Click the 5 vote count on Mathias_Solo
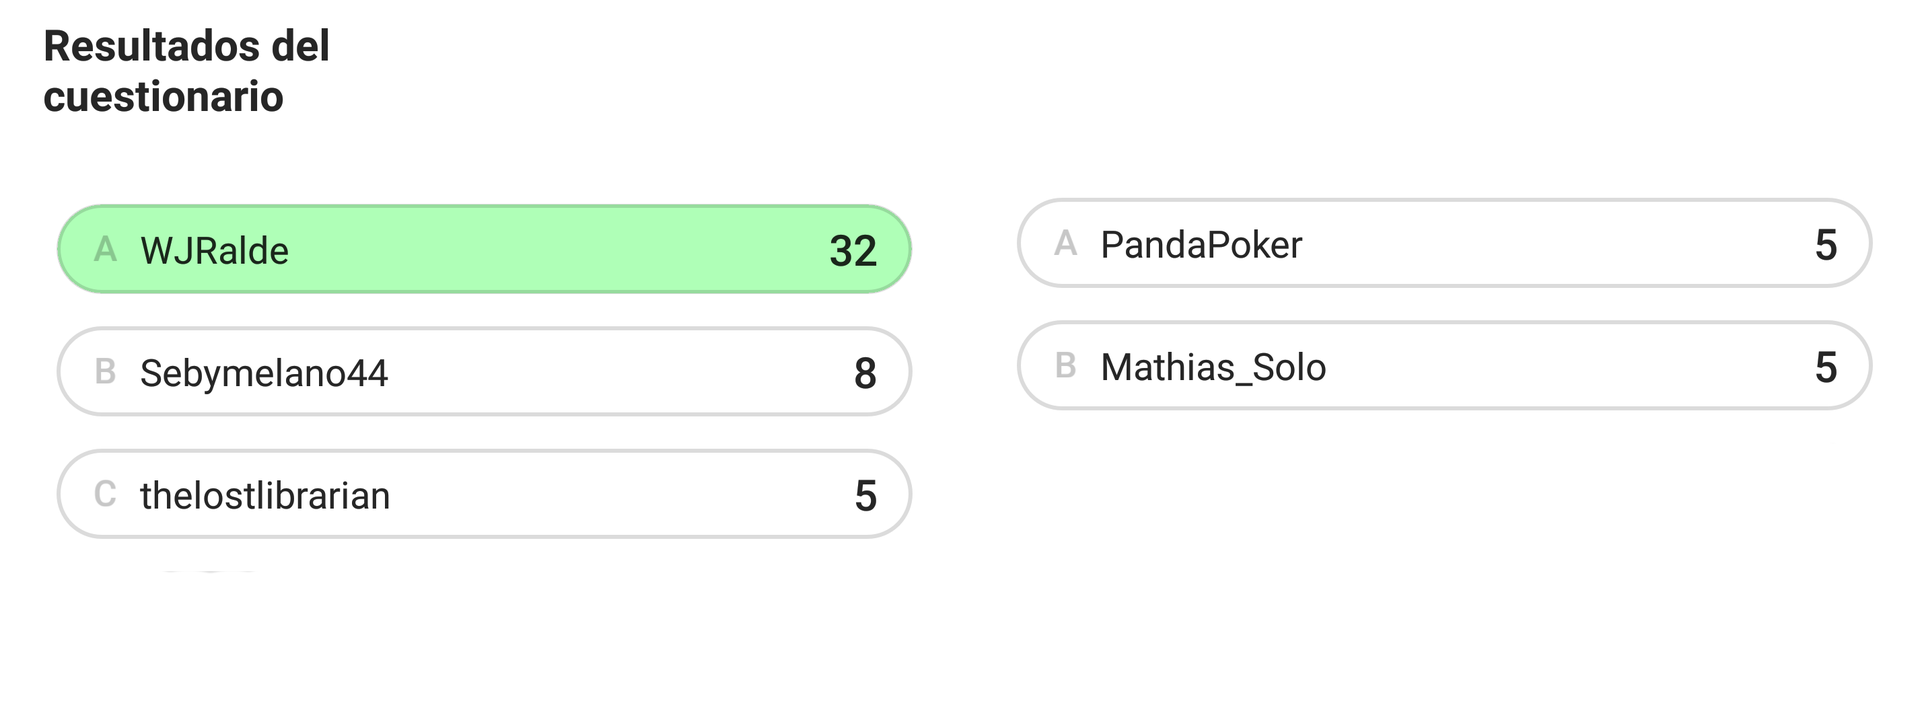1920x703 pixels. 1826,368
